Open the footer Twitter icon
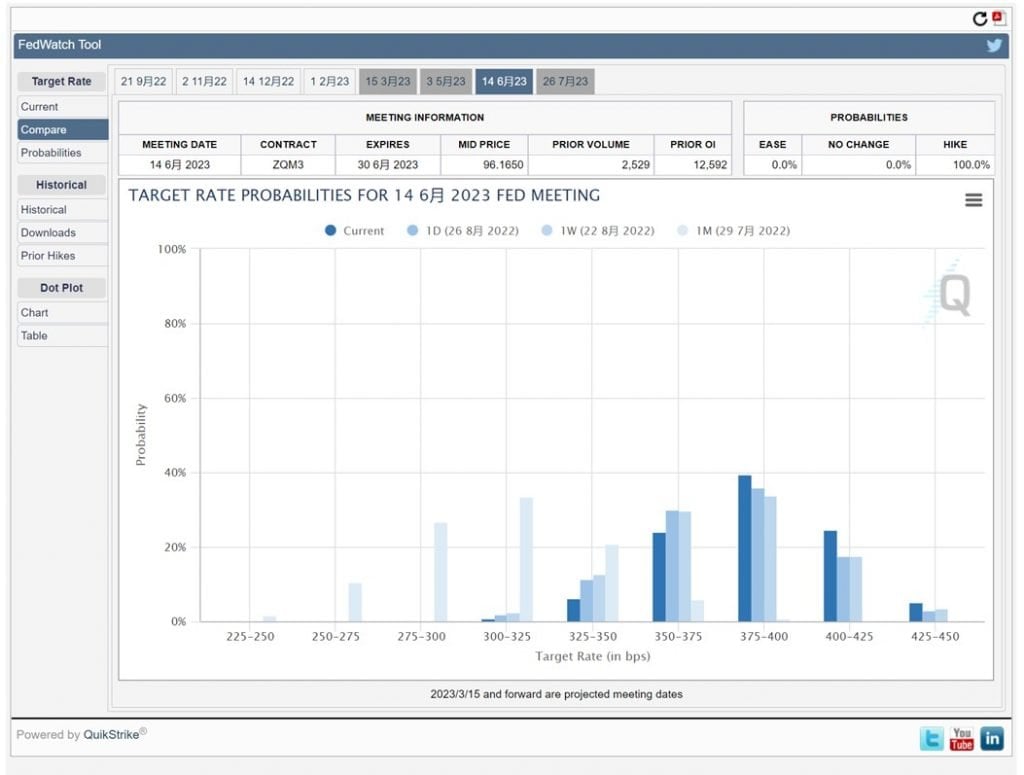 932,738
